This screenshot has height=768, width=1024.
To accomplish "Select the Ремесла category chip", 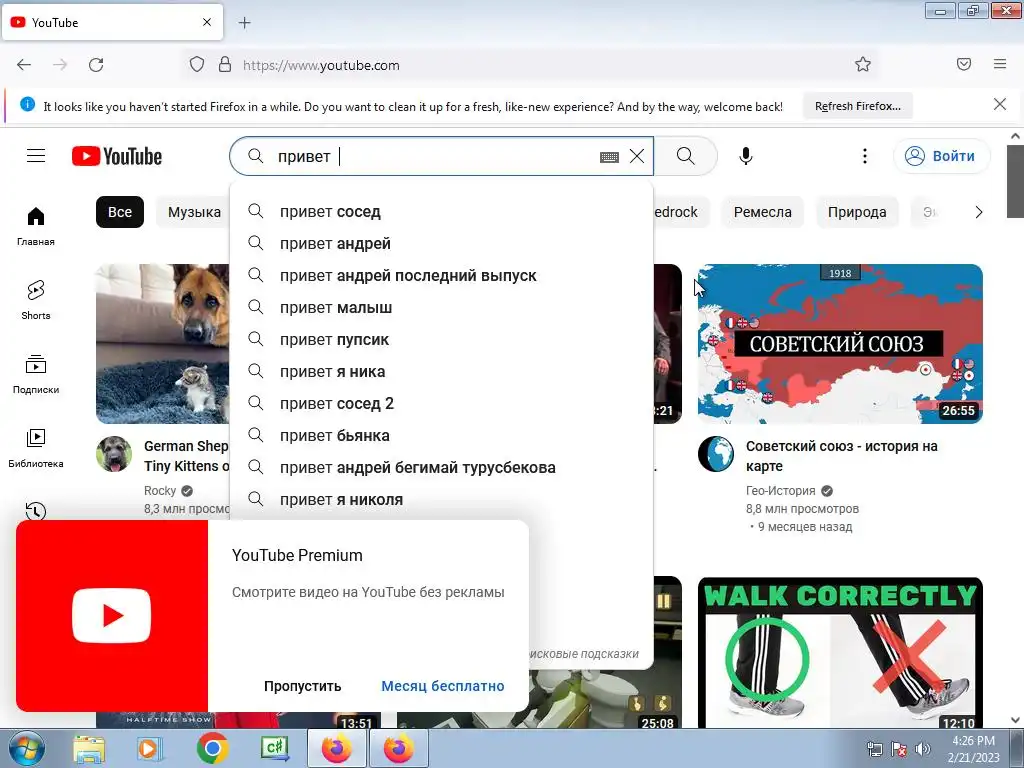I will click(762, 212).
